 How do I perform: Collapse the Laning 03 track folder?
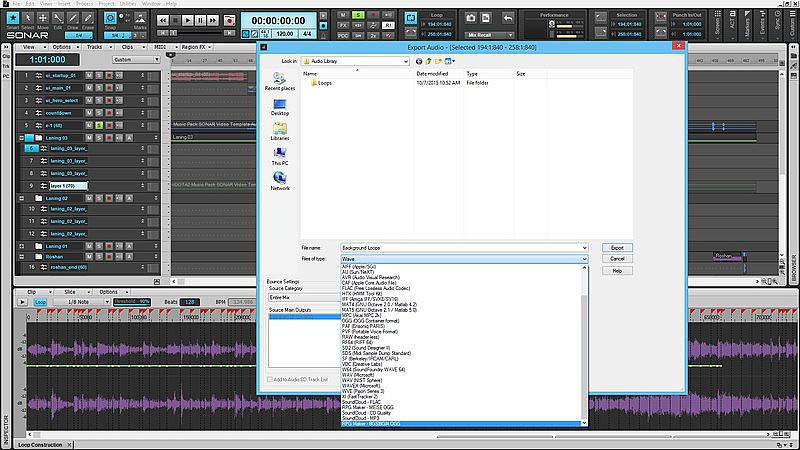click(x=22, y=137)
